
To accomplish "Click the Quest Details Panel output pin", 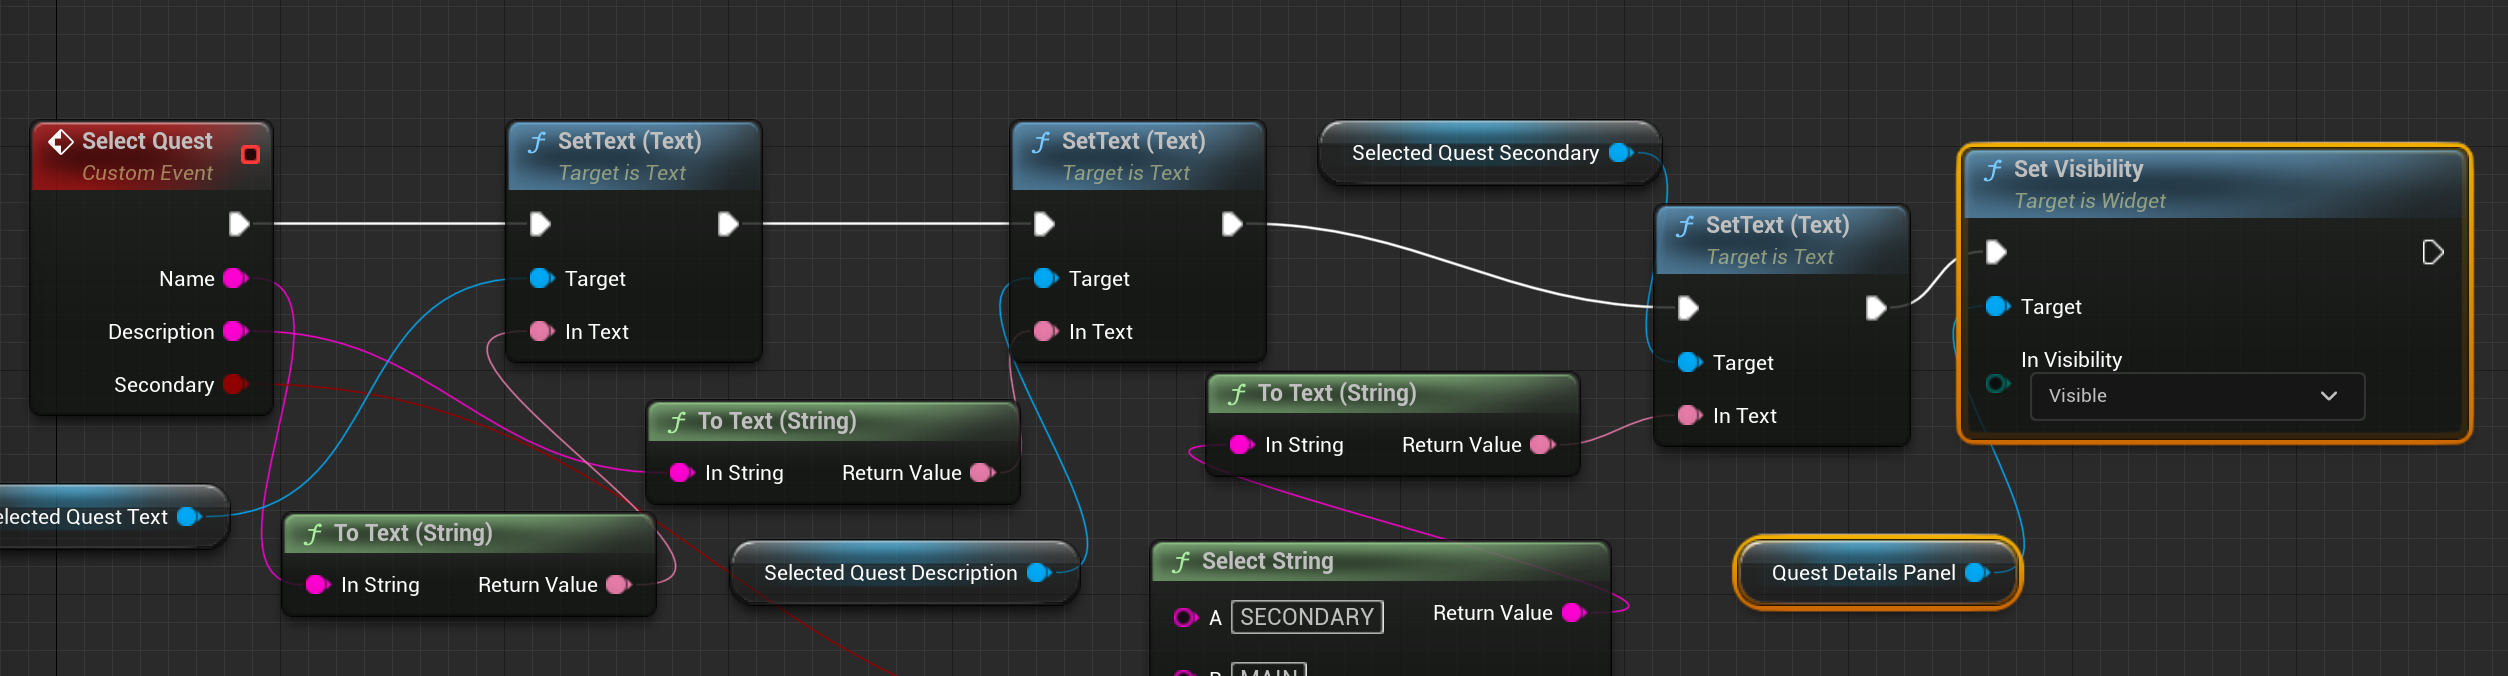I will [1976, 572].
